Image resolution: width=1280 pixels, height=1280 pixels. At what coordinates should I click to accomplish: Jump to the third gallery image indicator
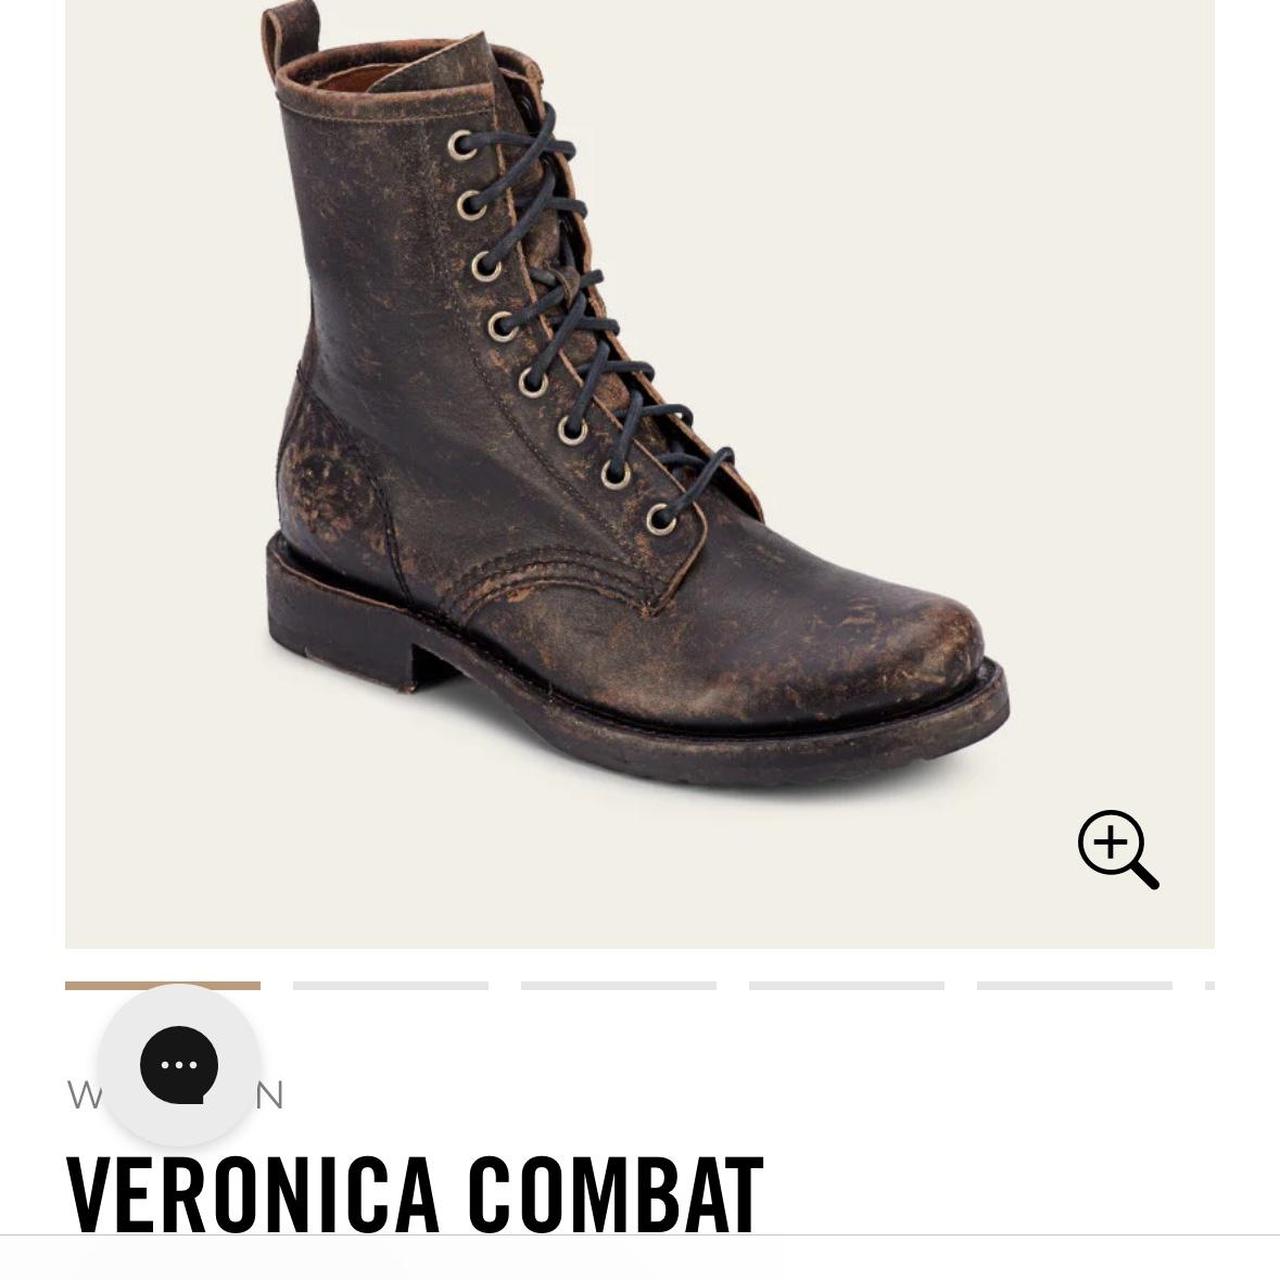619,986
